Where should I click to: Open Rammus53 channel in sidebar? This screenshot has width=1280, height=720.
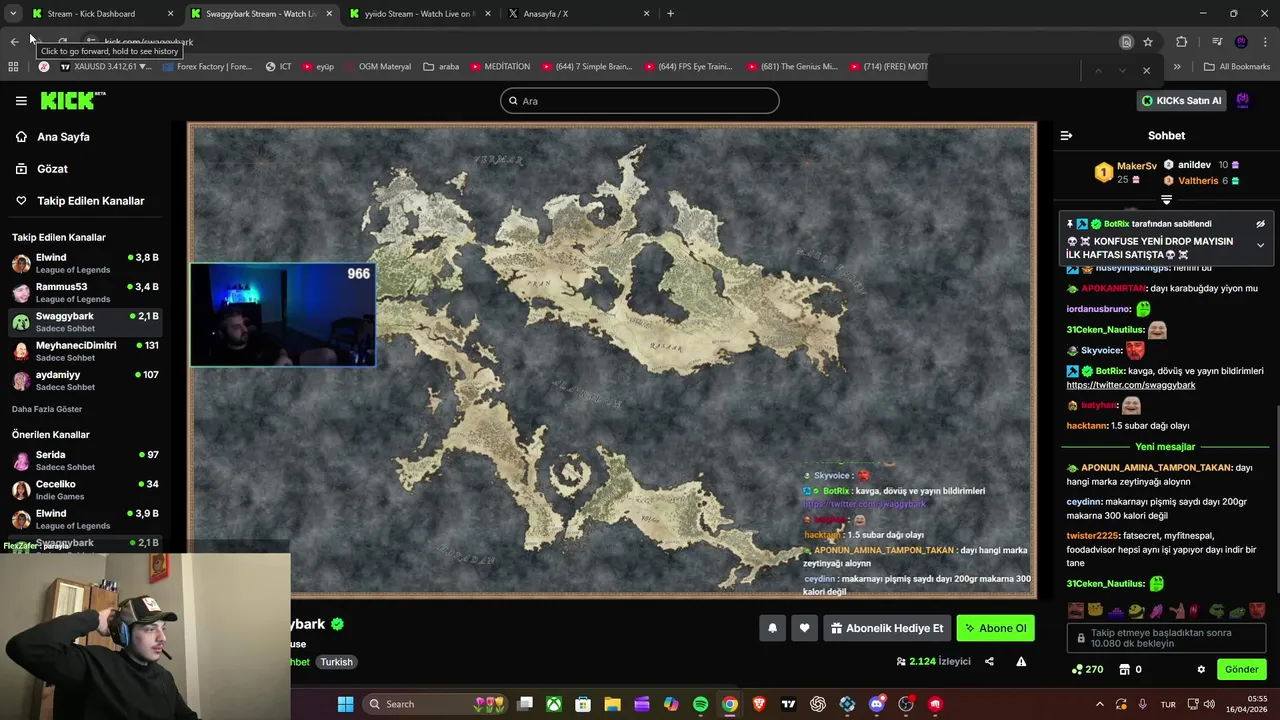tap(85, 292)
